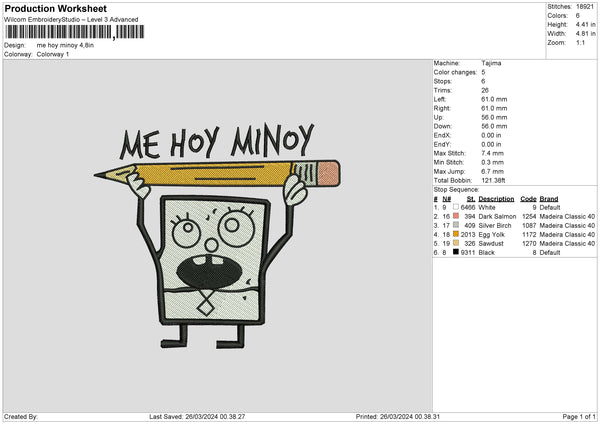600x424 pixels.
Task: Click the Stitches value 18921
Action: tap(585, 7)
